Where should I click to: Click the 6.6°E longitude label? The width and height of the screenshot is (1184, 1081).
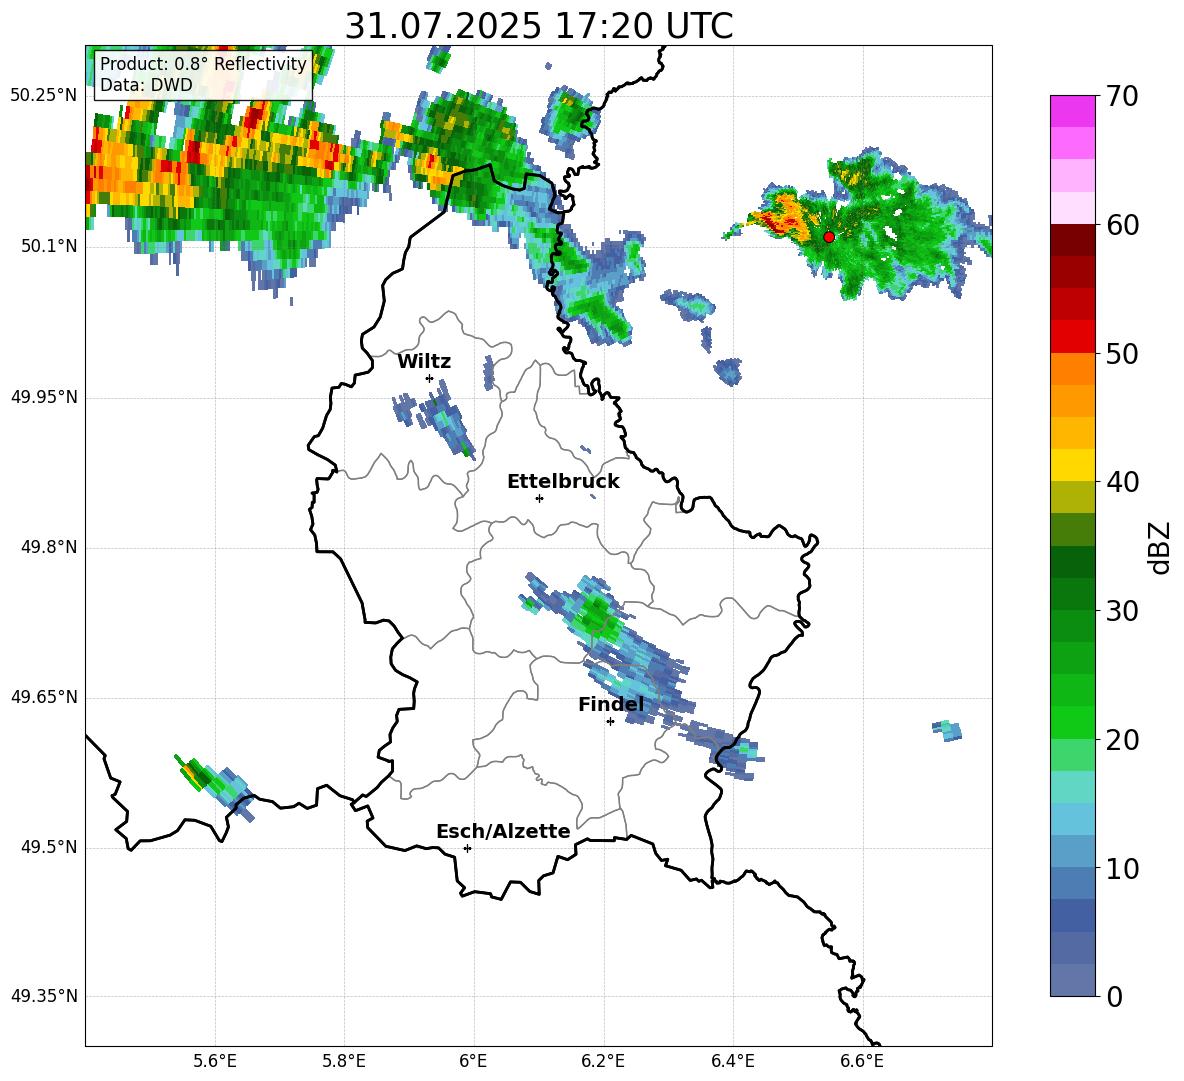(x=862, y=1061)
